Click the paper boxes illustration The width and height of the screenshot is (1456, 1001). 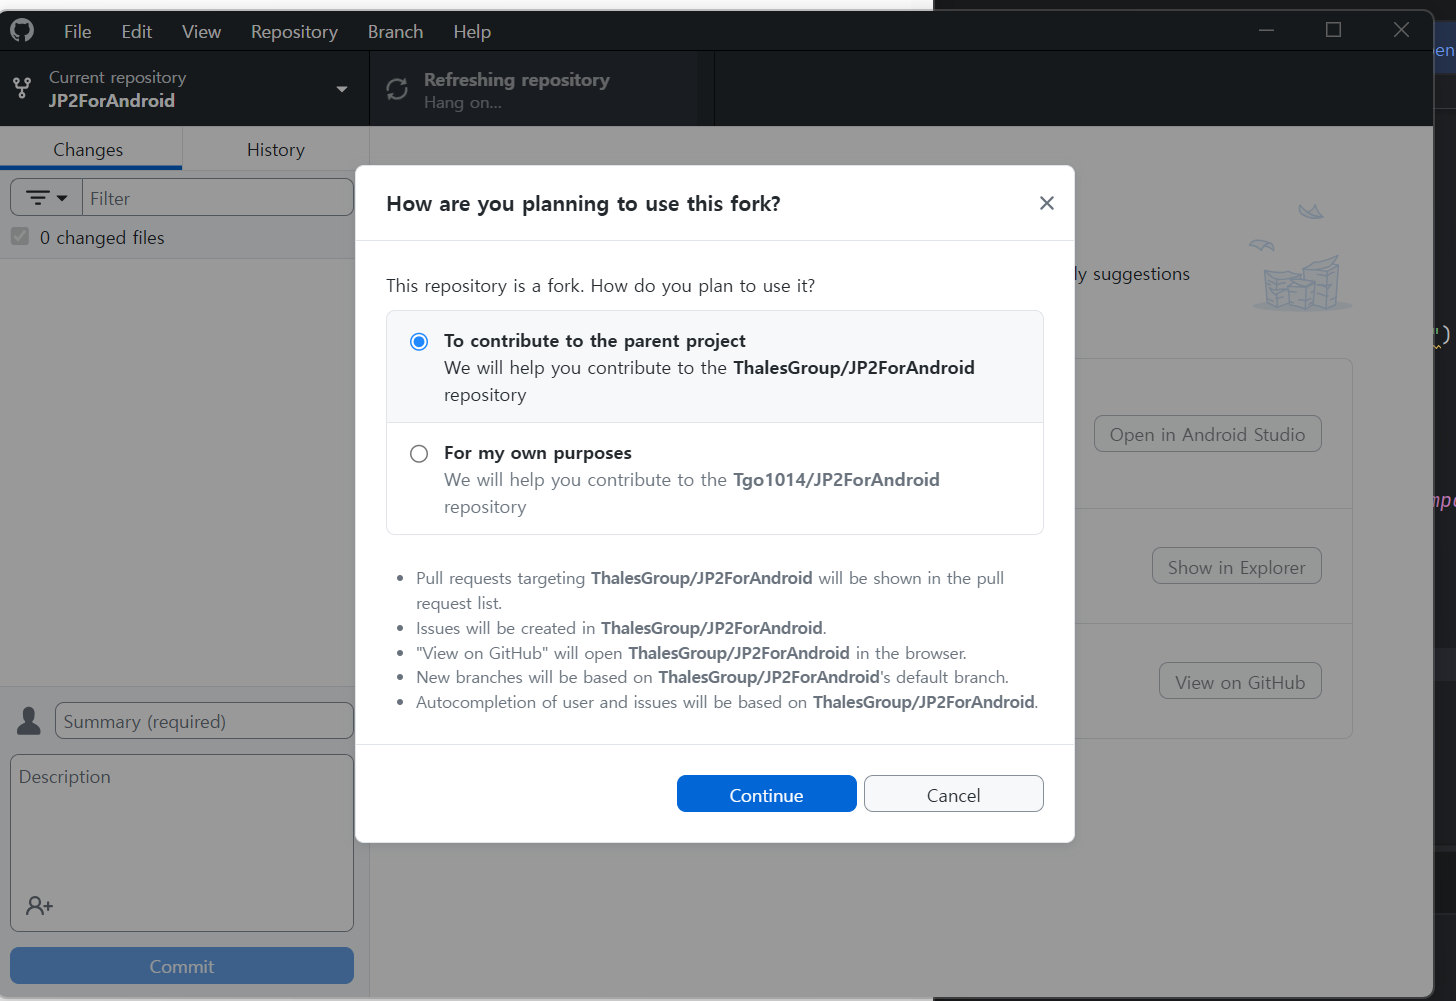click(1301, 258)
